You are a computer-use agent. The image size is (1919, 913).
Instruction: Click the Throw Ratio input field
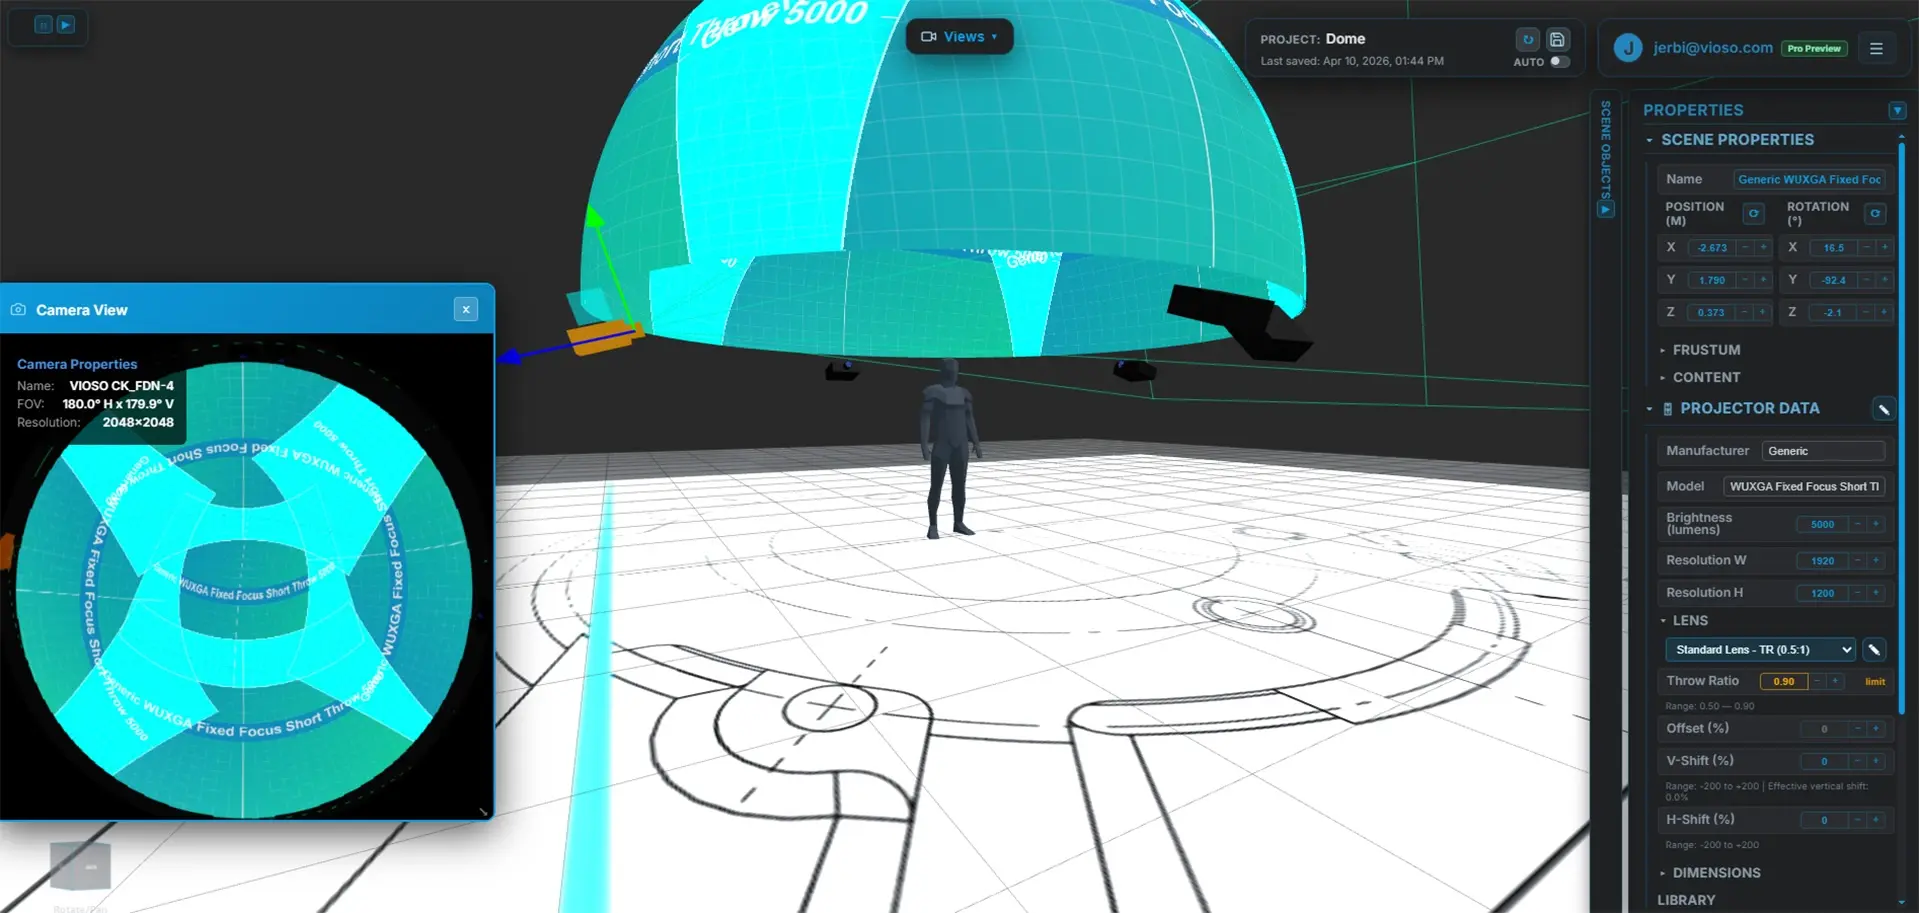1784,682
